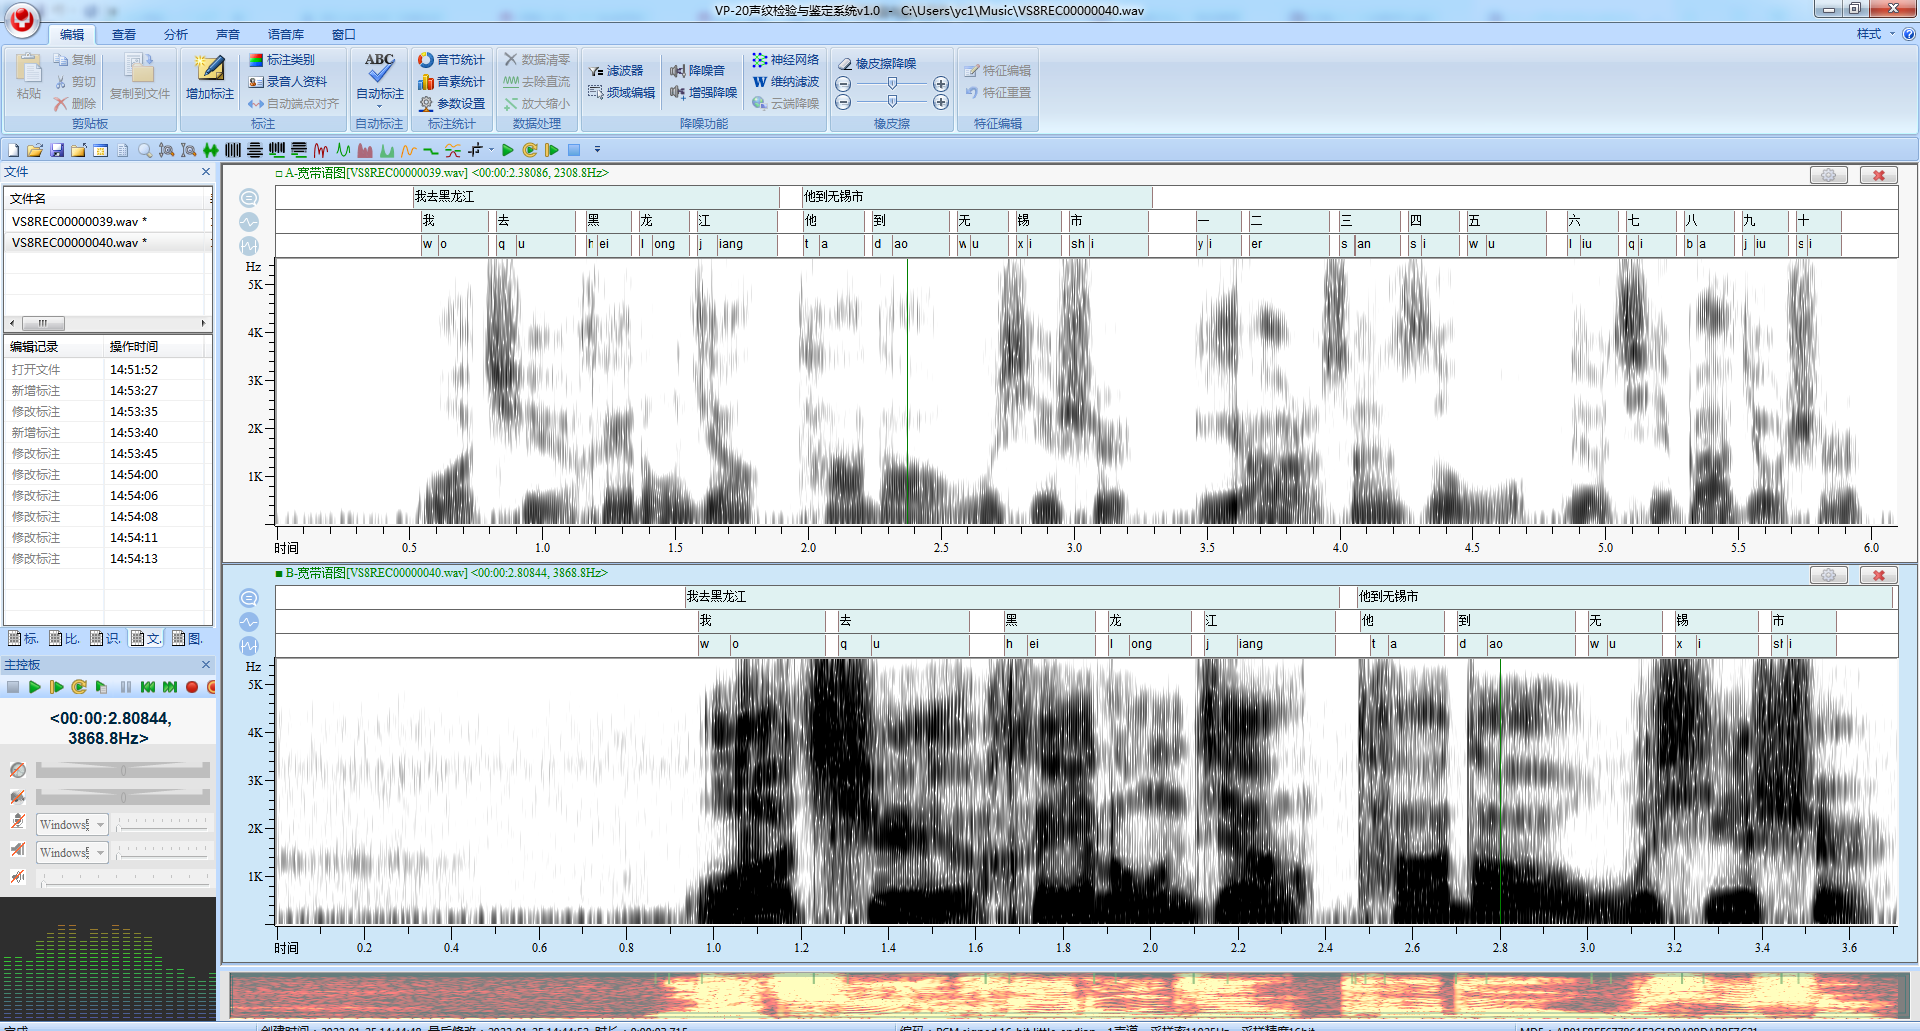This screenshot has height=1031, width=1920.
Task: Open the first Windows device dropdown
Action: (101, 825)
